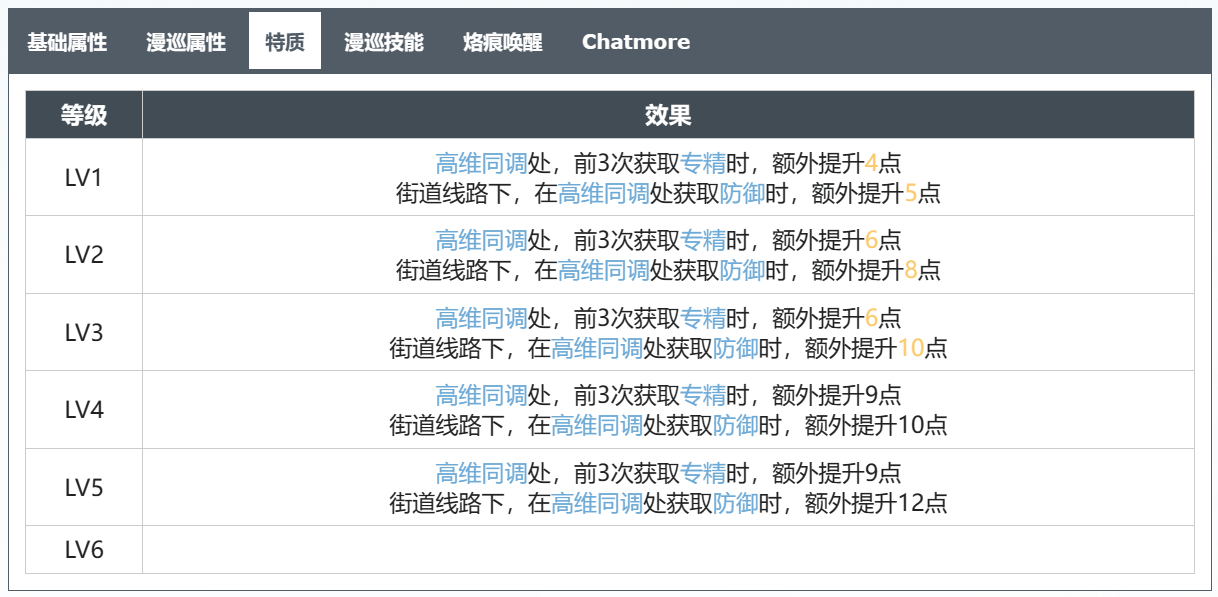Screen dimensions: 1218x597
Task: Click the 防御 link in LV1 row
Action: (x=742, y=193)
